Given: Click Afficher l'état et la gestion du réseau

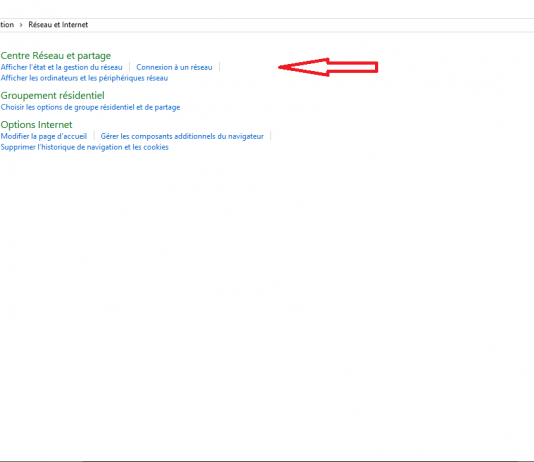Looking at the screenshot, I should tap(61, 67).
